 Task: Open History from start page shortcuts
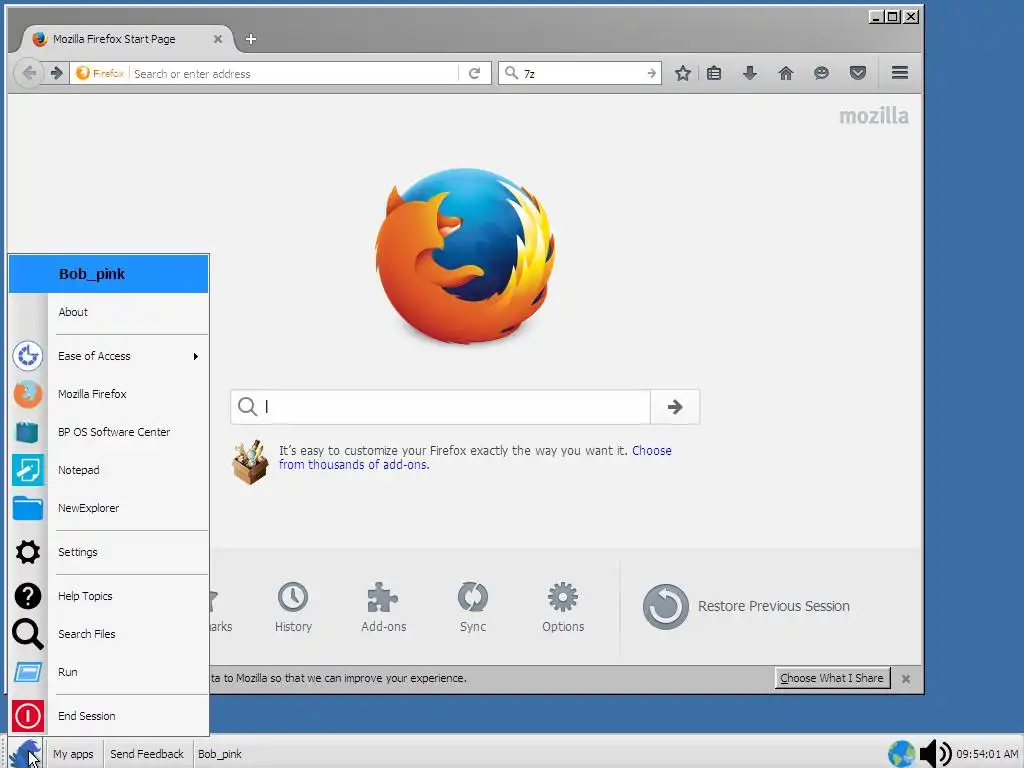pos(293,607)
